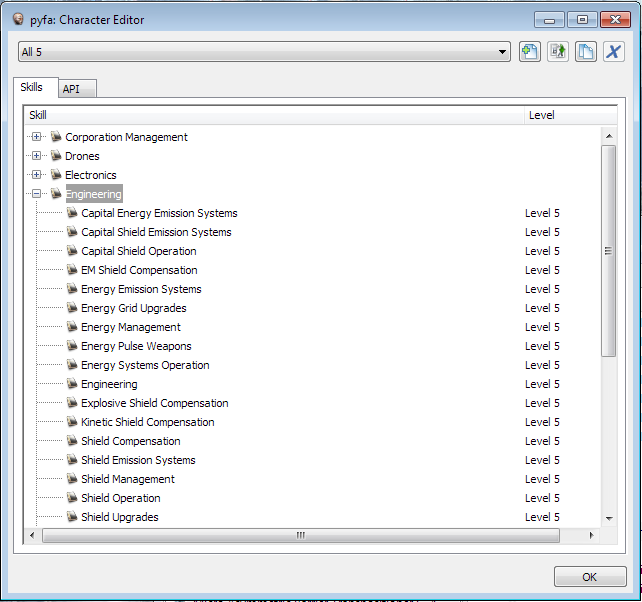Minimize the Character Editor window
This screenshot has width=642, height=602.
(x=549, y=20)
